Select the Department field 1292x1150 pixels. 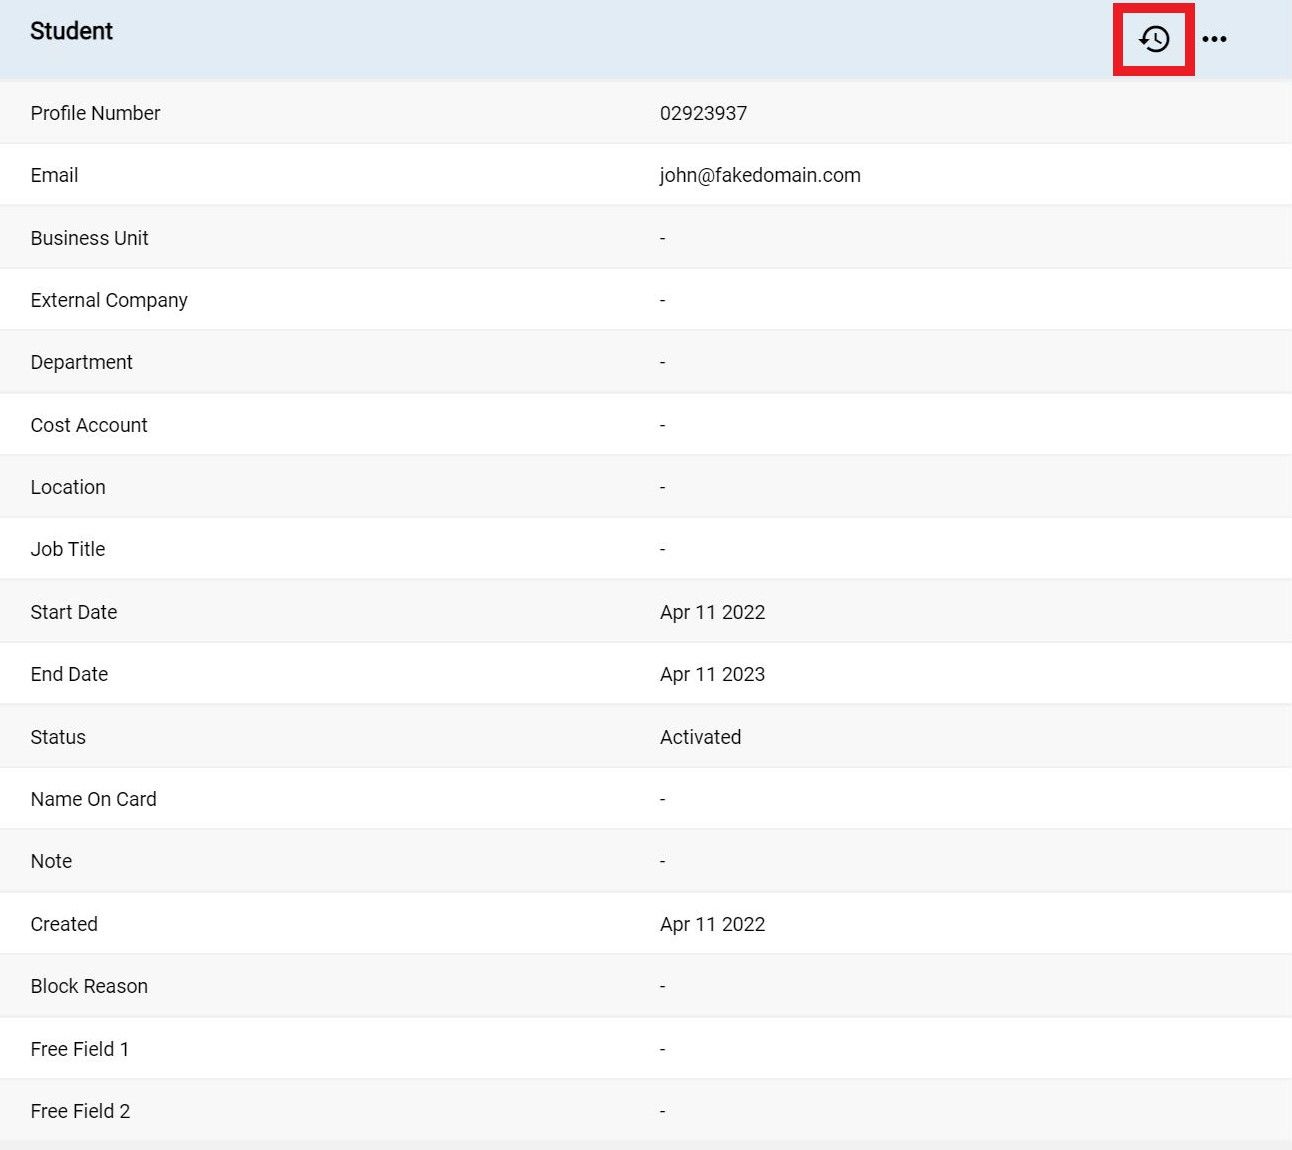pos(662,362)
